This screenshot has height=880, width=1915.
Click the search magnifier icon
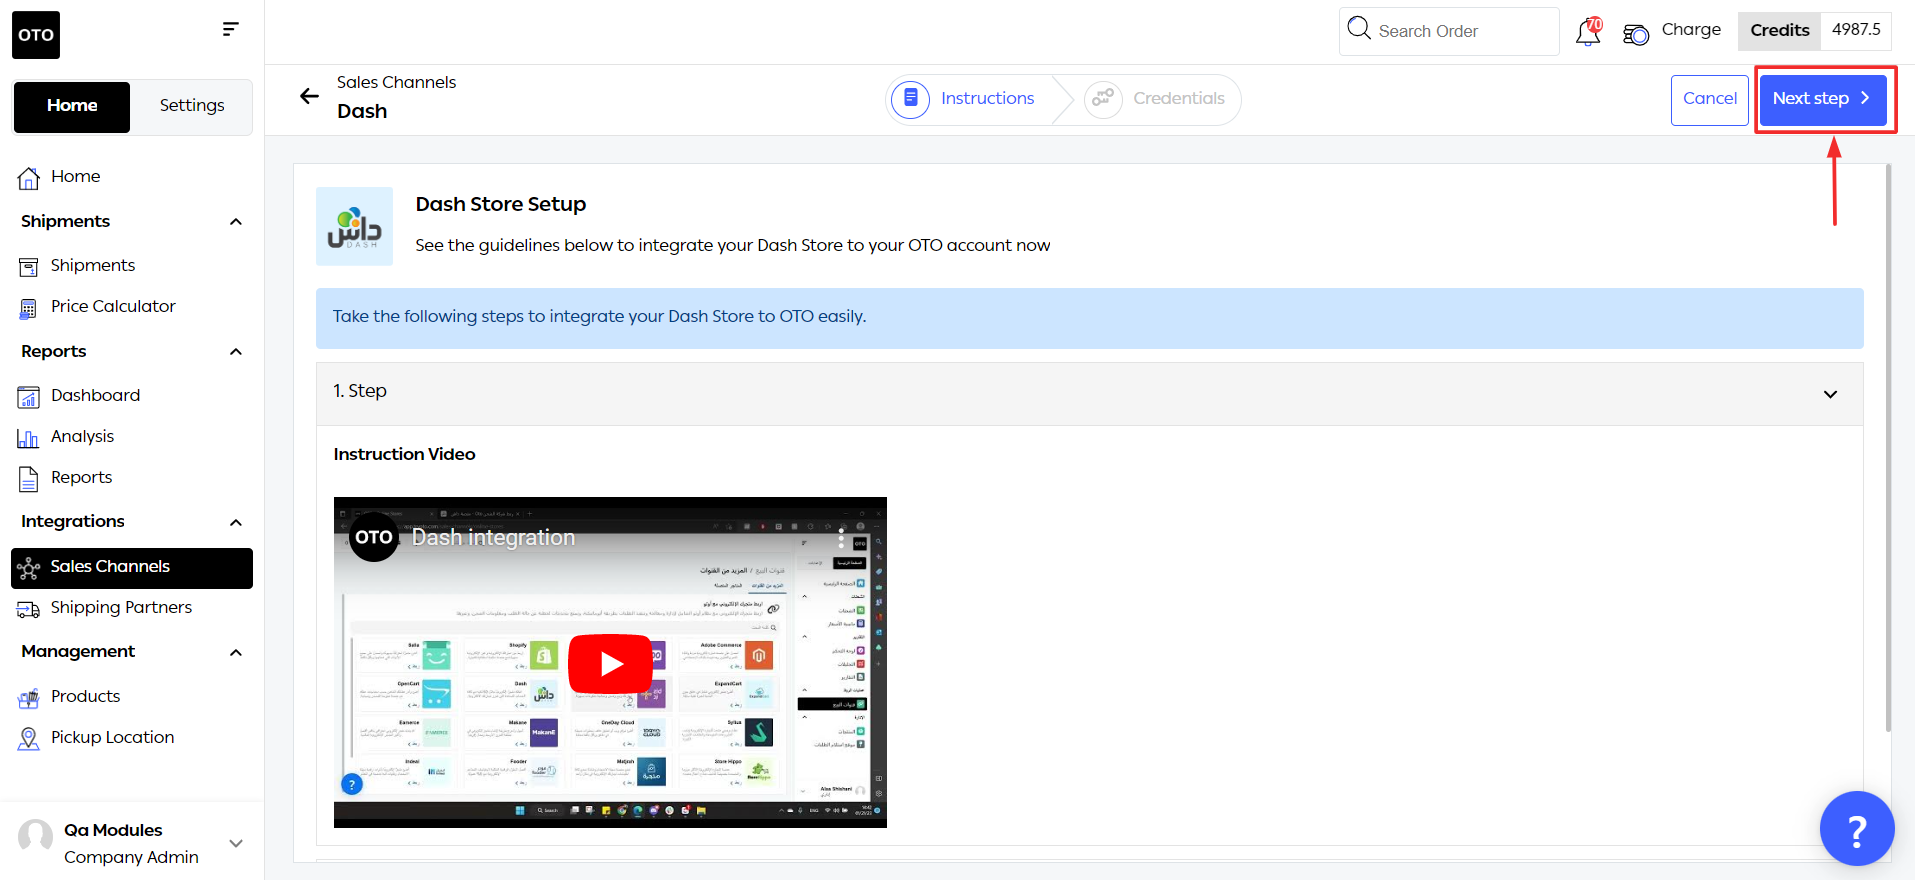[1359, 28]
